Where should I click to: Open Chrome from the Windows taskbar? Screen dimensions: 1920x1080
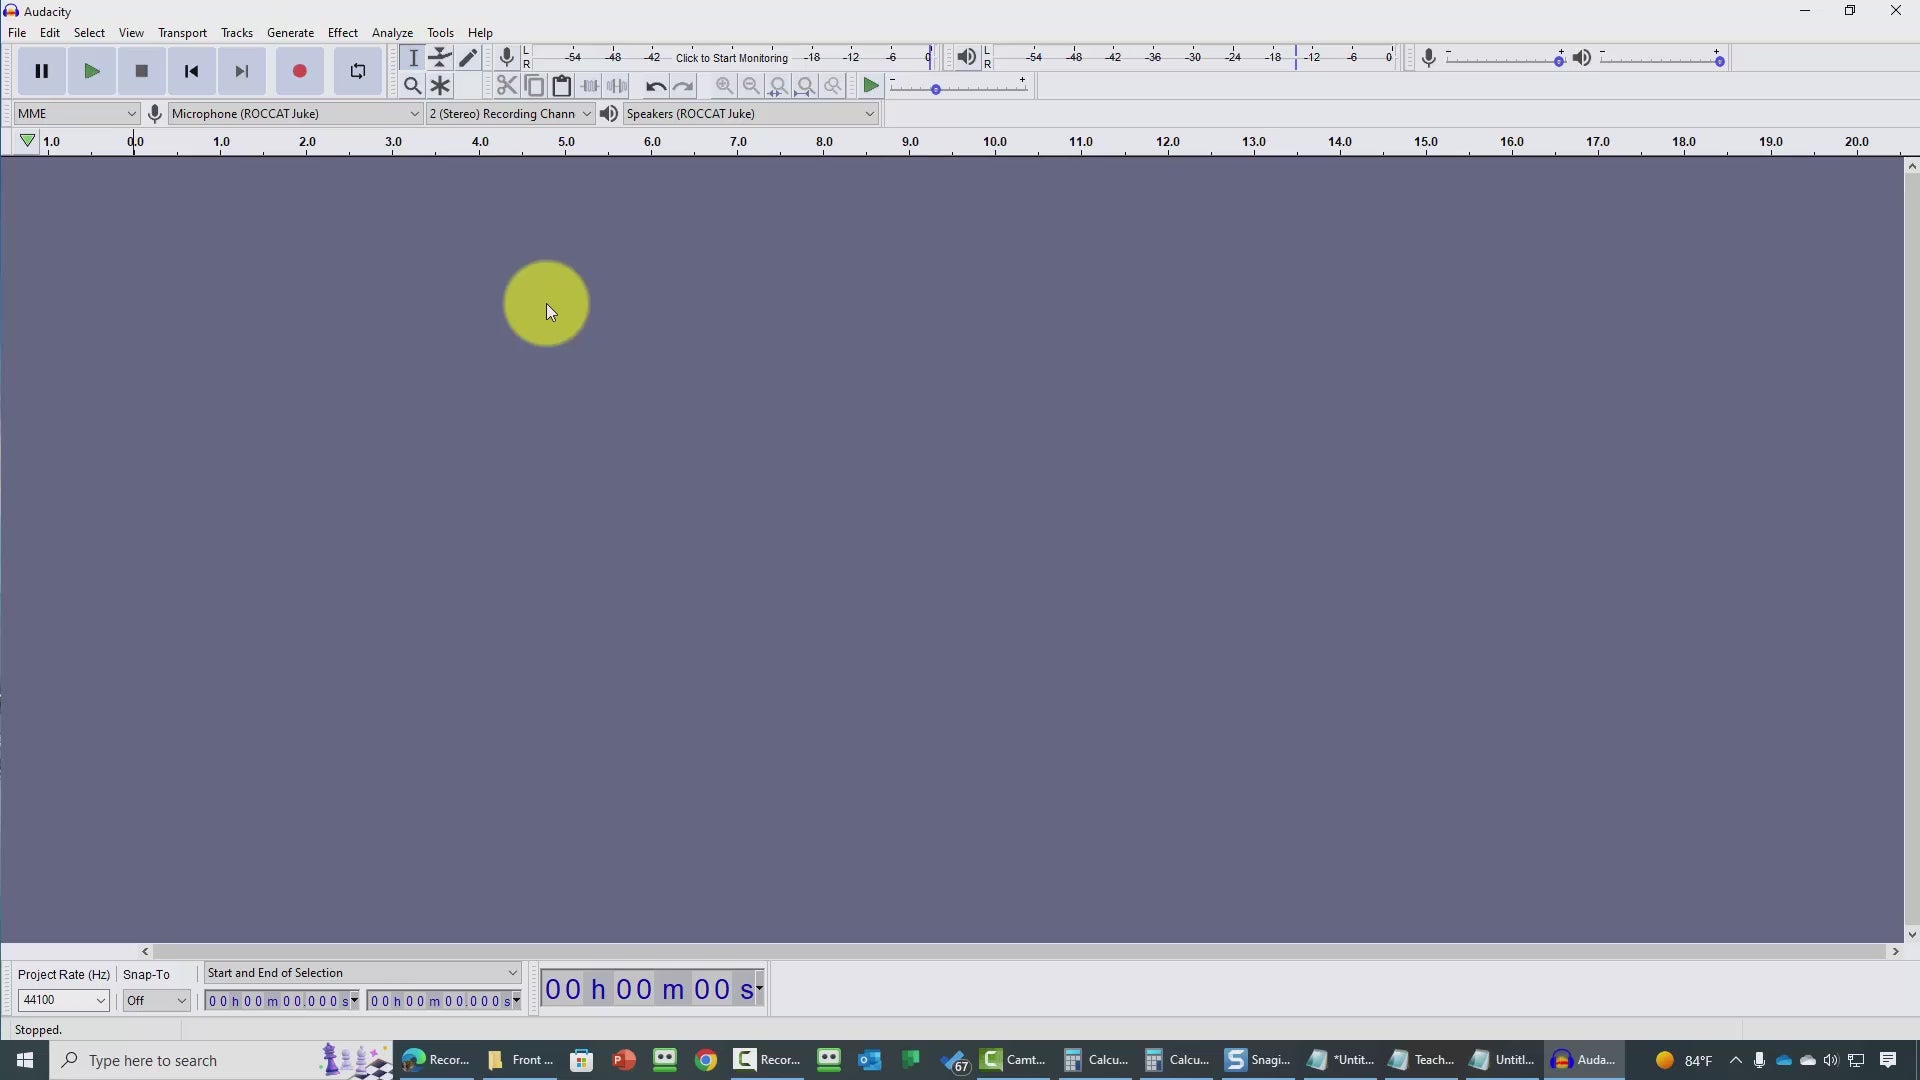[x=706, y=1060]
